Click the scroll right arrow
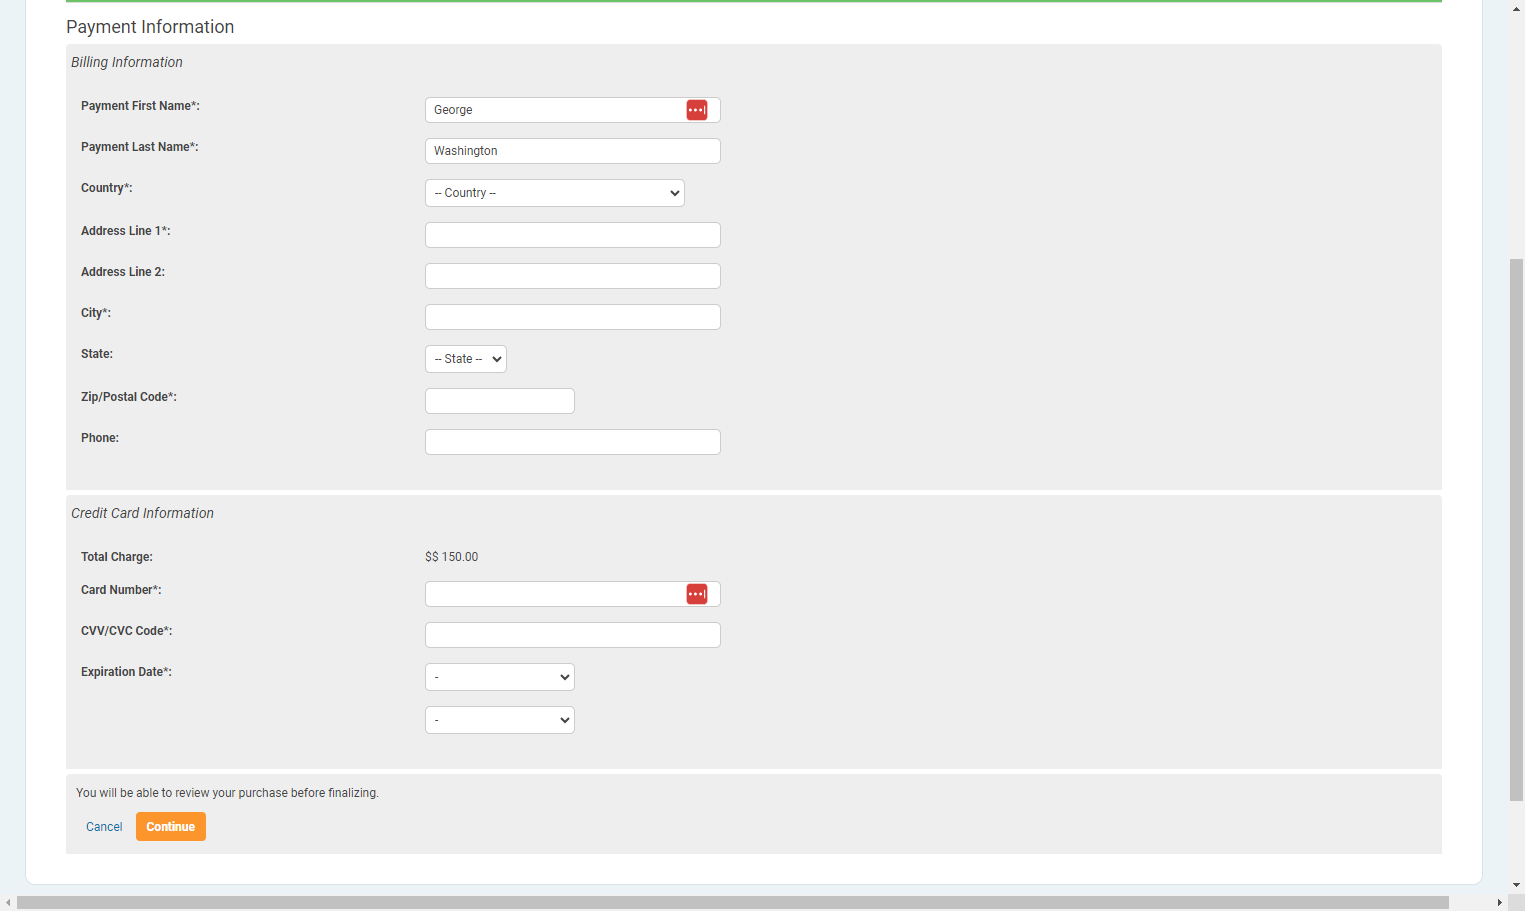The width and height of the screenshot is (1525, 911). 1500,903
